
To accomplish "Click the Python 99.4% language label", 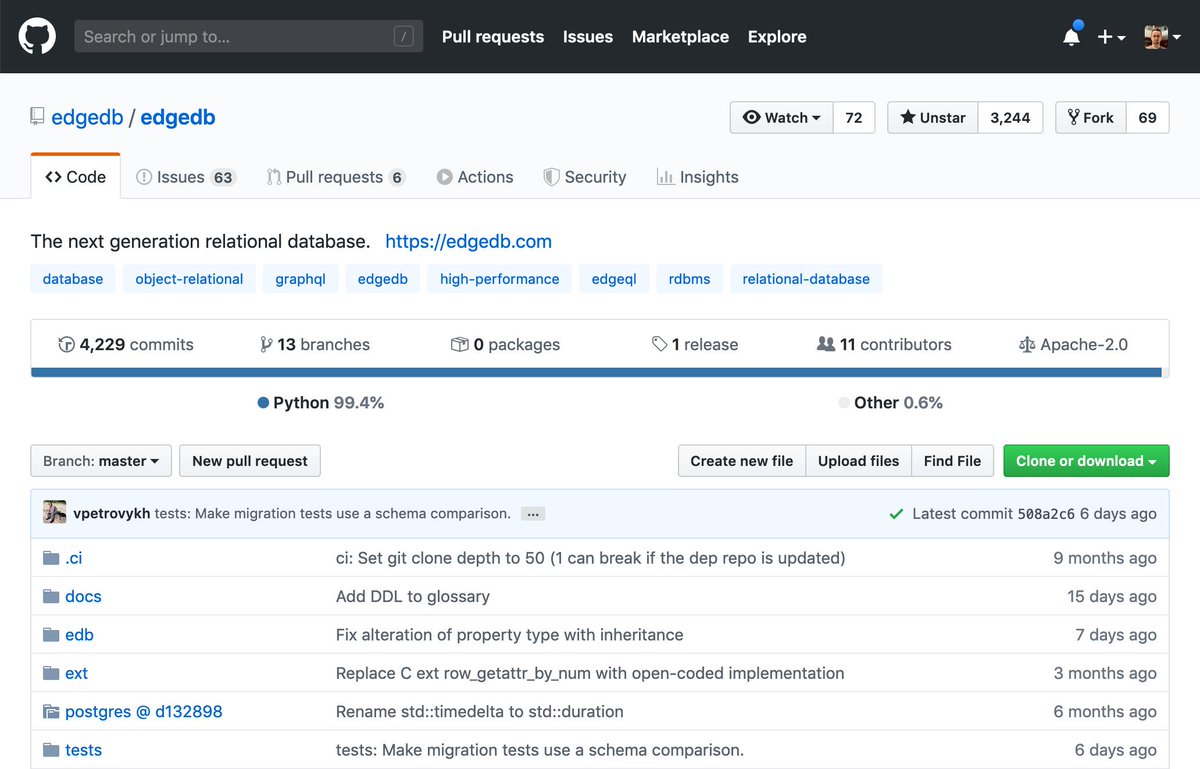I will 321,402.
